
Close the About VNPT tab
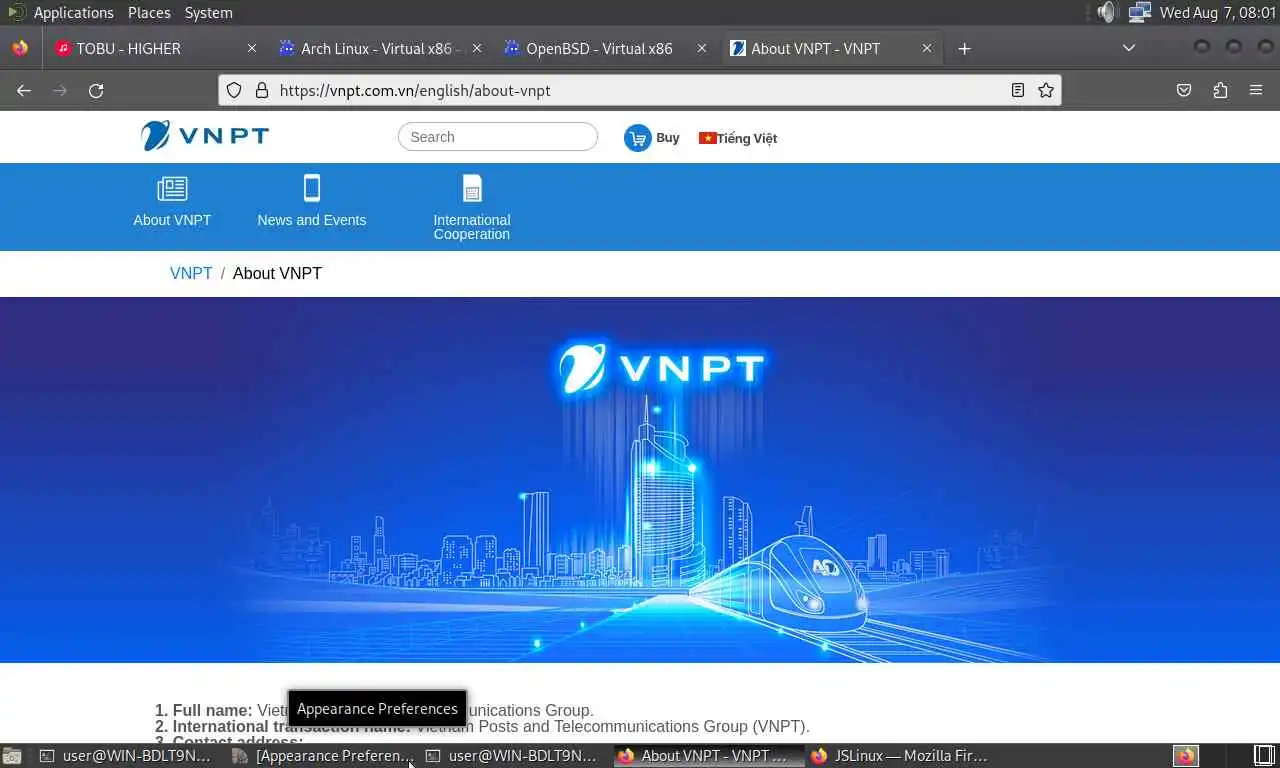click(x=927, y=48)
